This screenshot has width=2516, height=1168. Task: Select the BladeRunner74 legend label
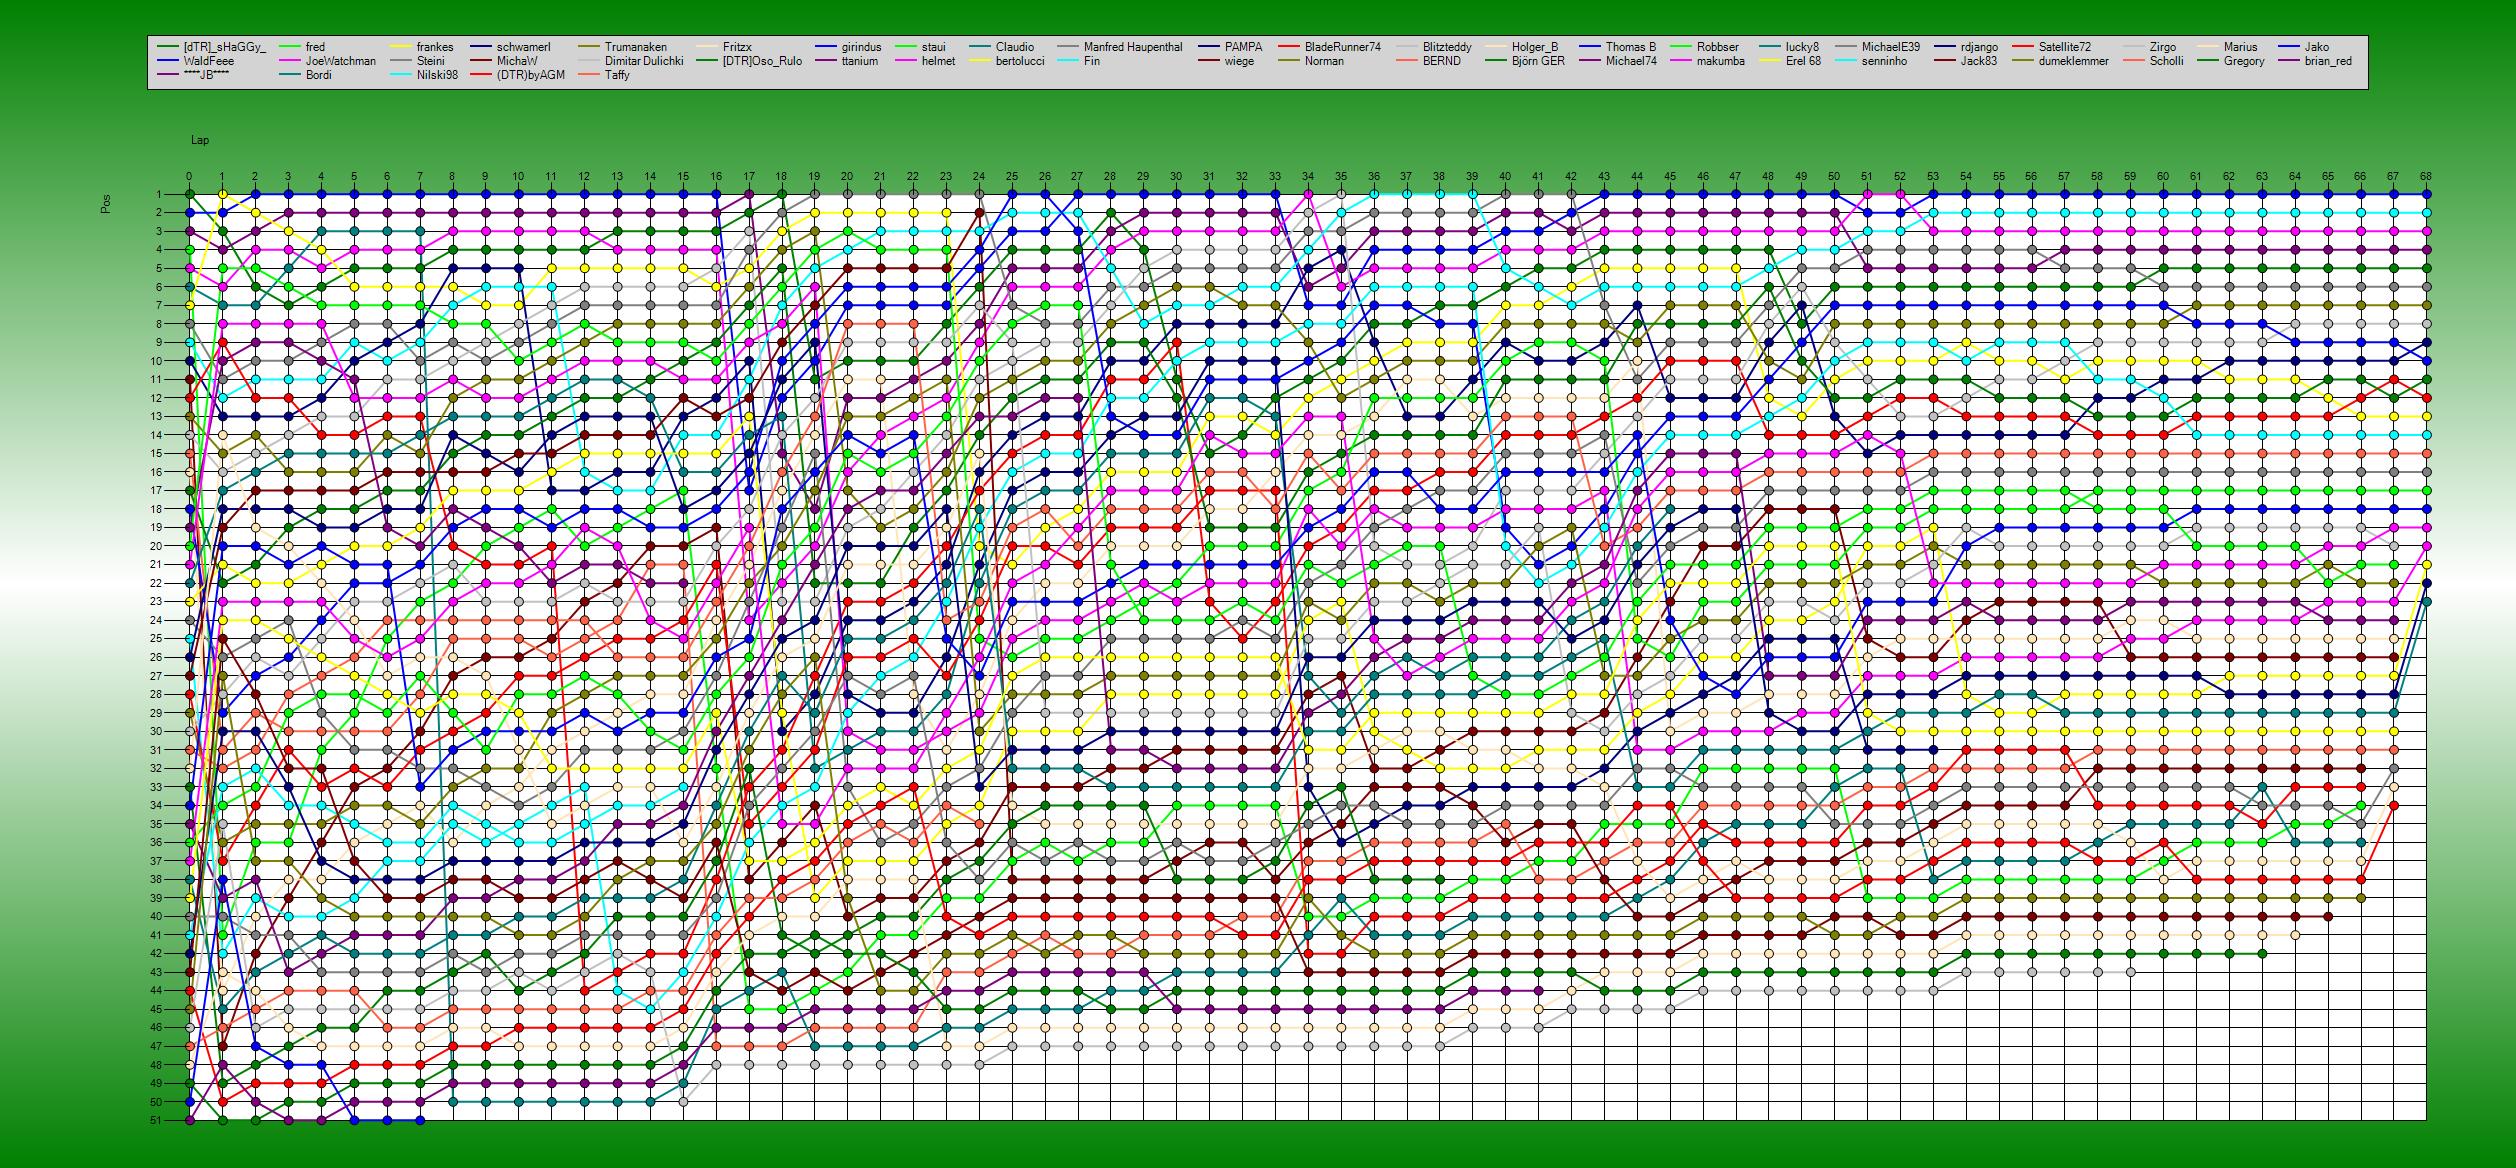[x=1343, y=47]
